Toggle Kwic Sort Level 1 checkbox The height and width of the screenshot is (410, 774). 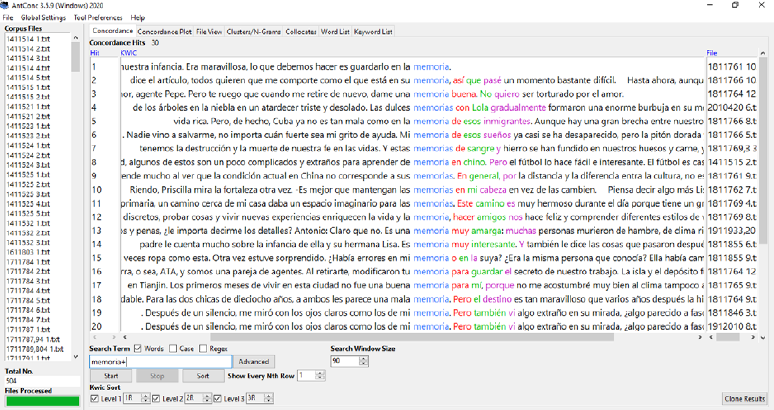coord(94,399)
